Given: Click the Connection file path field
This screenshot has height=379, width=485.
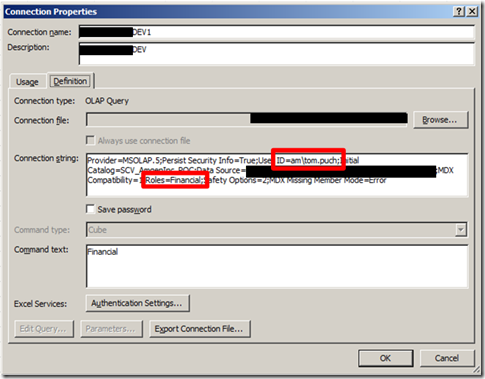Looking at the screenshot, I should coord(247,119).
